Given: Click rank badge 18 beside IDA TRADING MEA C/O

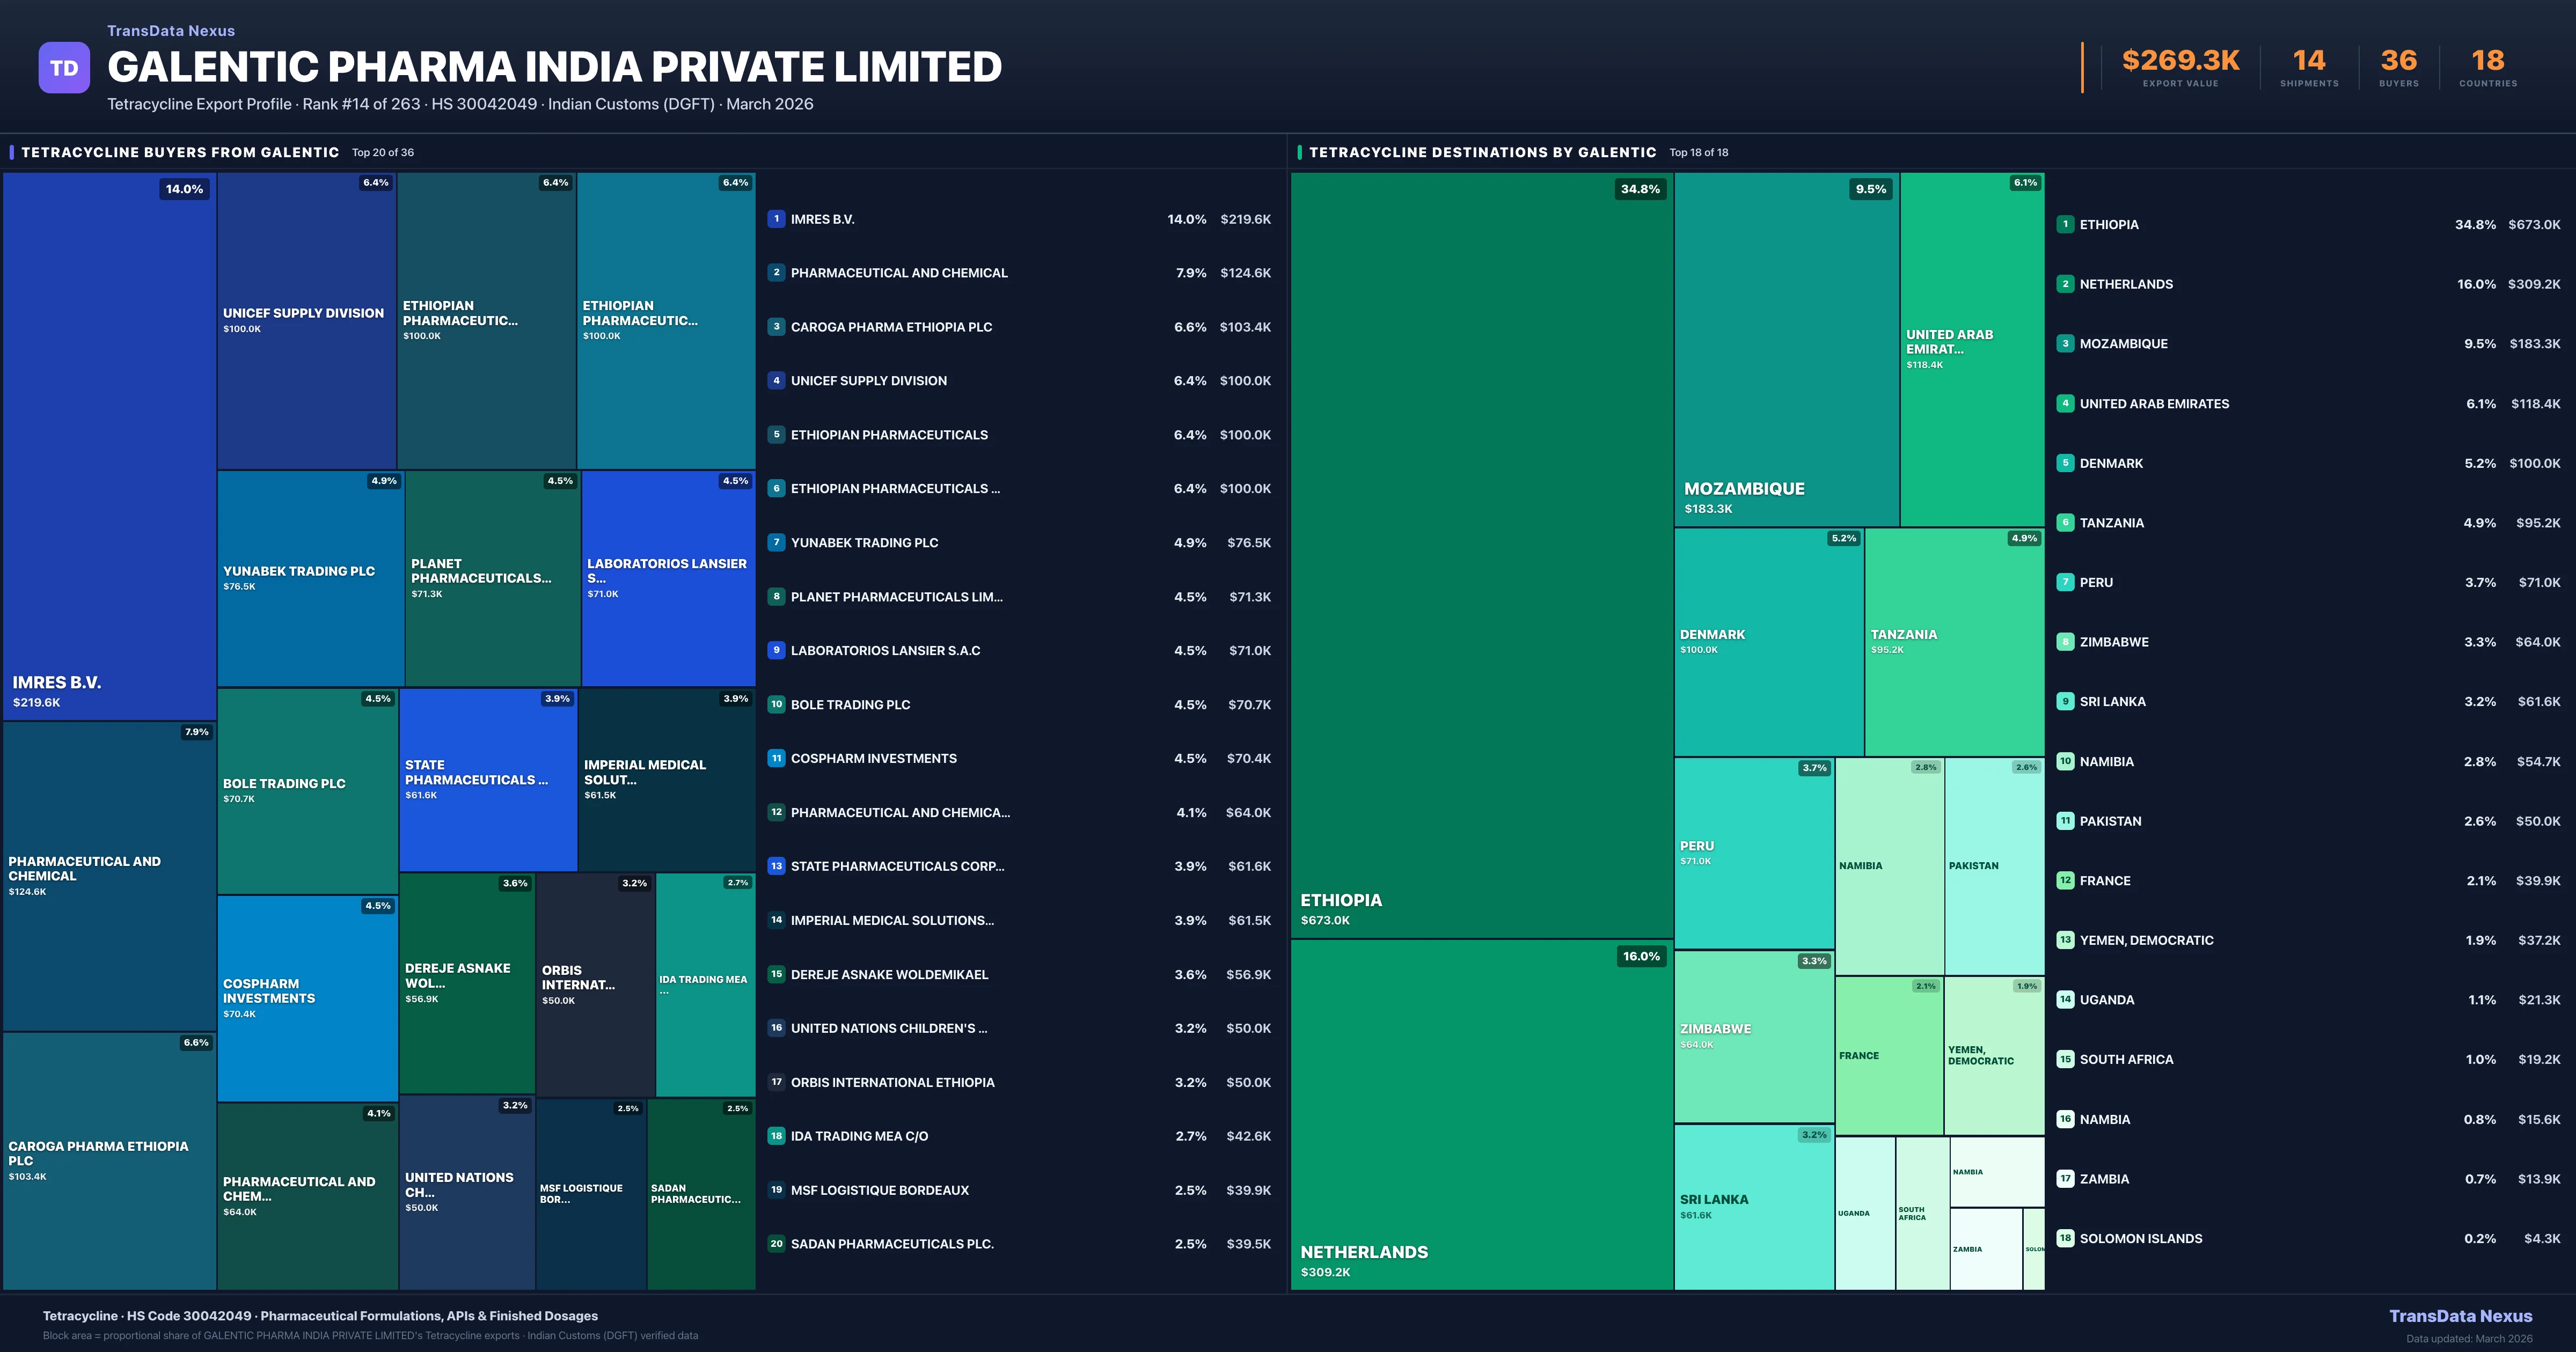Looking at the screenshot, I should [x=776, y=1136].
